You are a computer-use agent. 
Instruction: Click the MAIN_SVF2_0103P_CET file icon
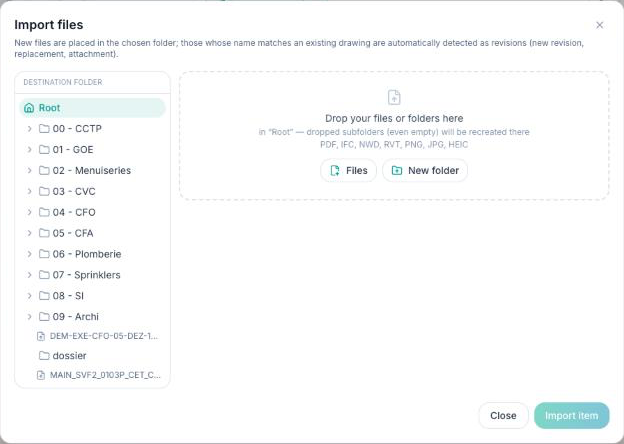(41, 375)
